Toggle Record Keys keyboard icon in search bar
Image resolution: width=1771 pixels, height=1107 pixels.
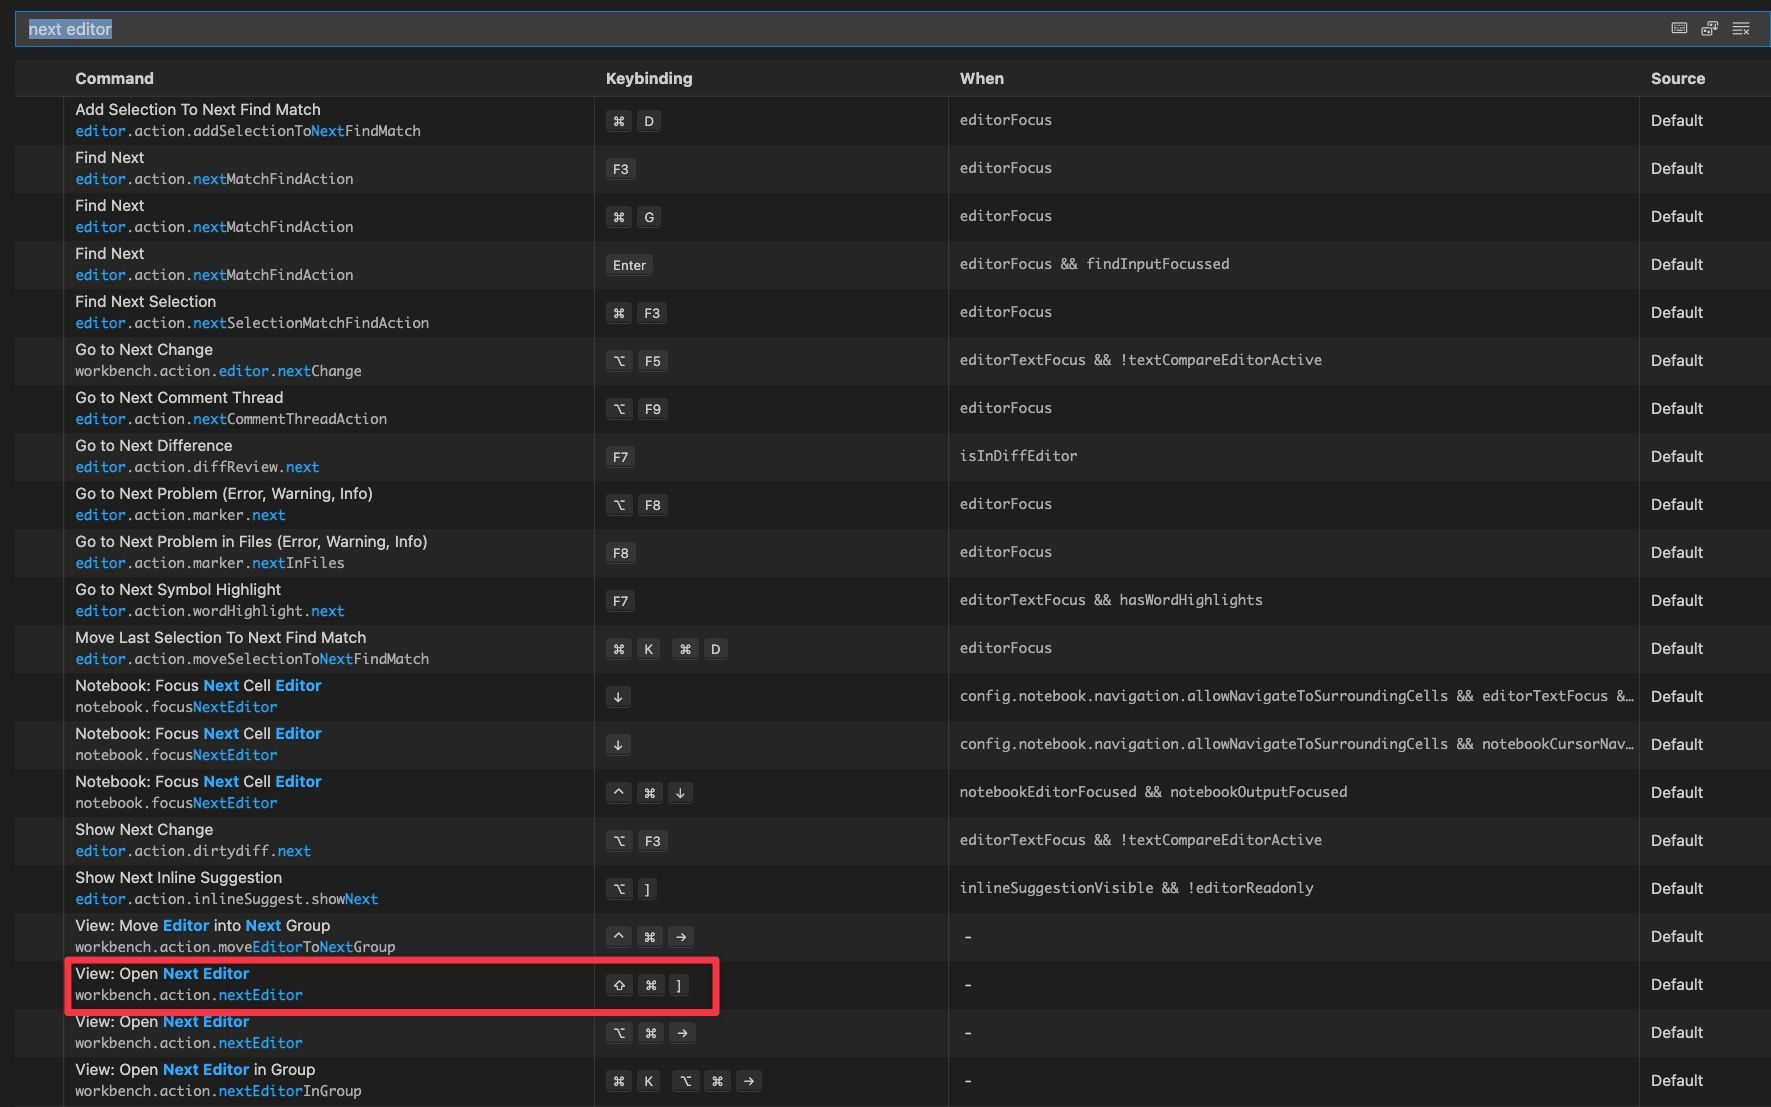1679,28
